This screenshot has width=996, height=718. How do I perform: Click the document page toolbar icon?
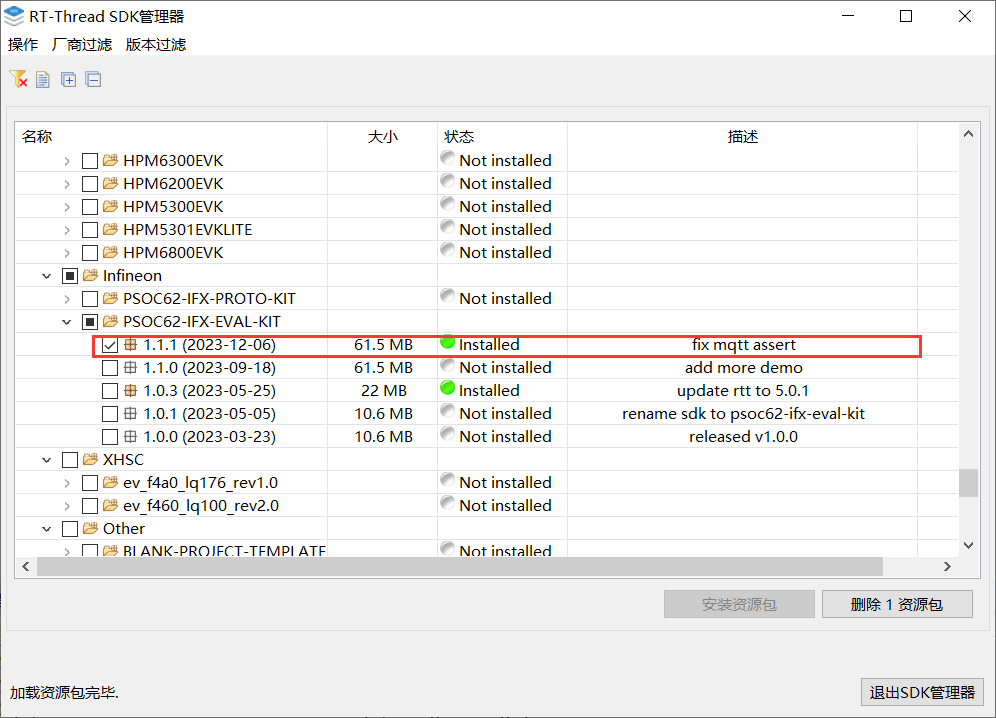[43, 79]
